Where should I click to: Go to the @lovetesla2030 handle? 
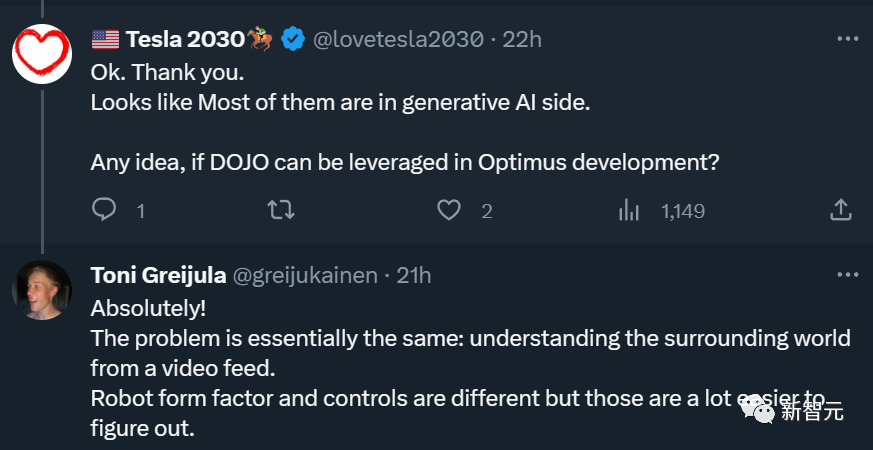pyautogui.click(x=399, y=40)
